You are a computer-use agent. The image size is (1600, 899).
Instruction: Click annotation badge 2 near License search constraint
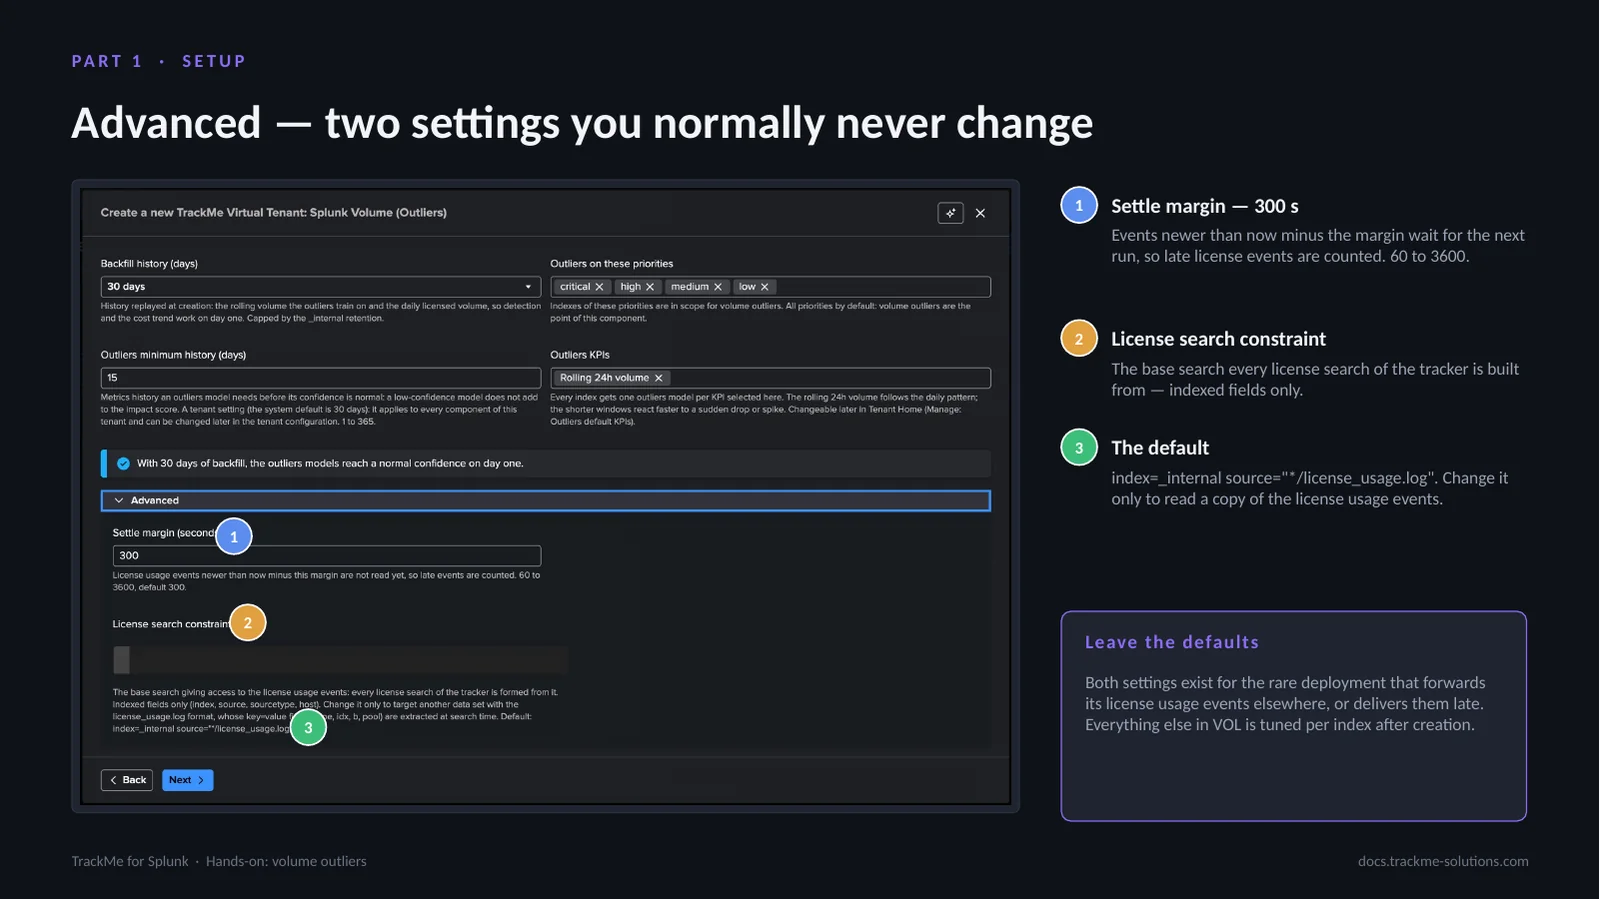coord(248,622)
